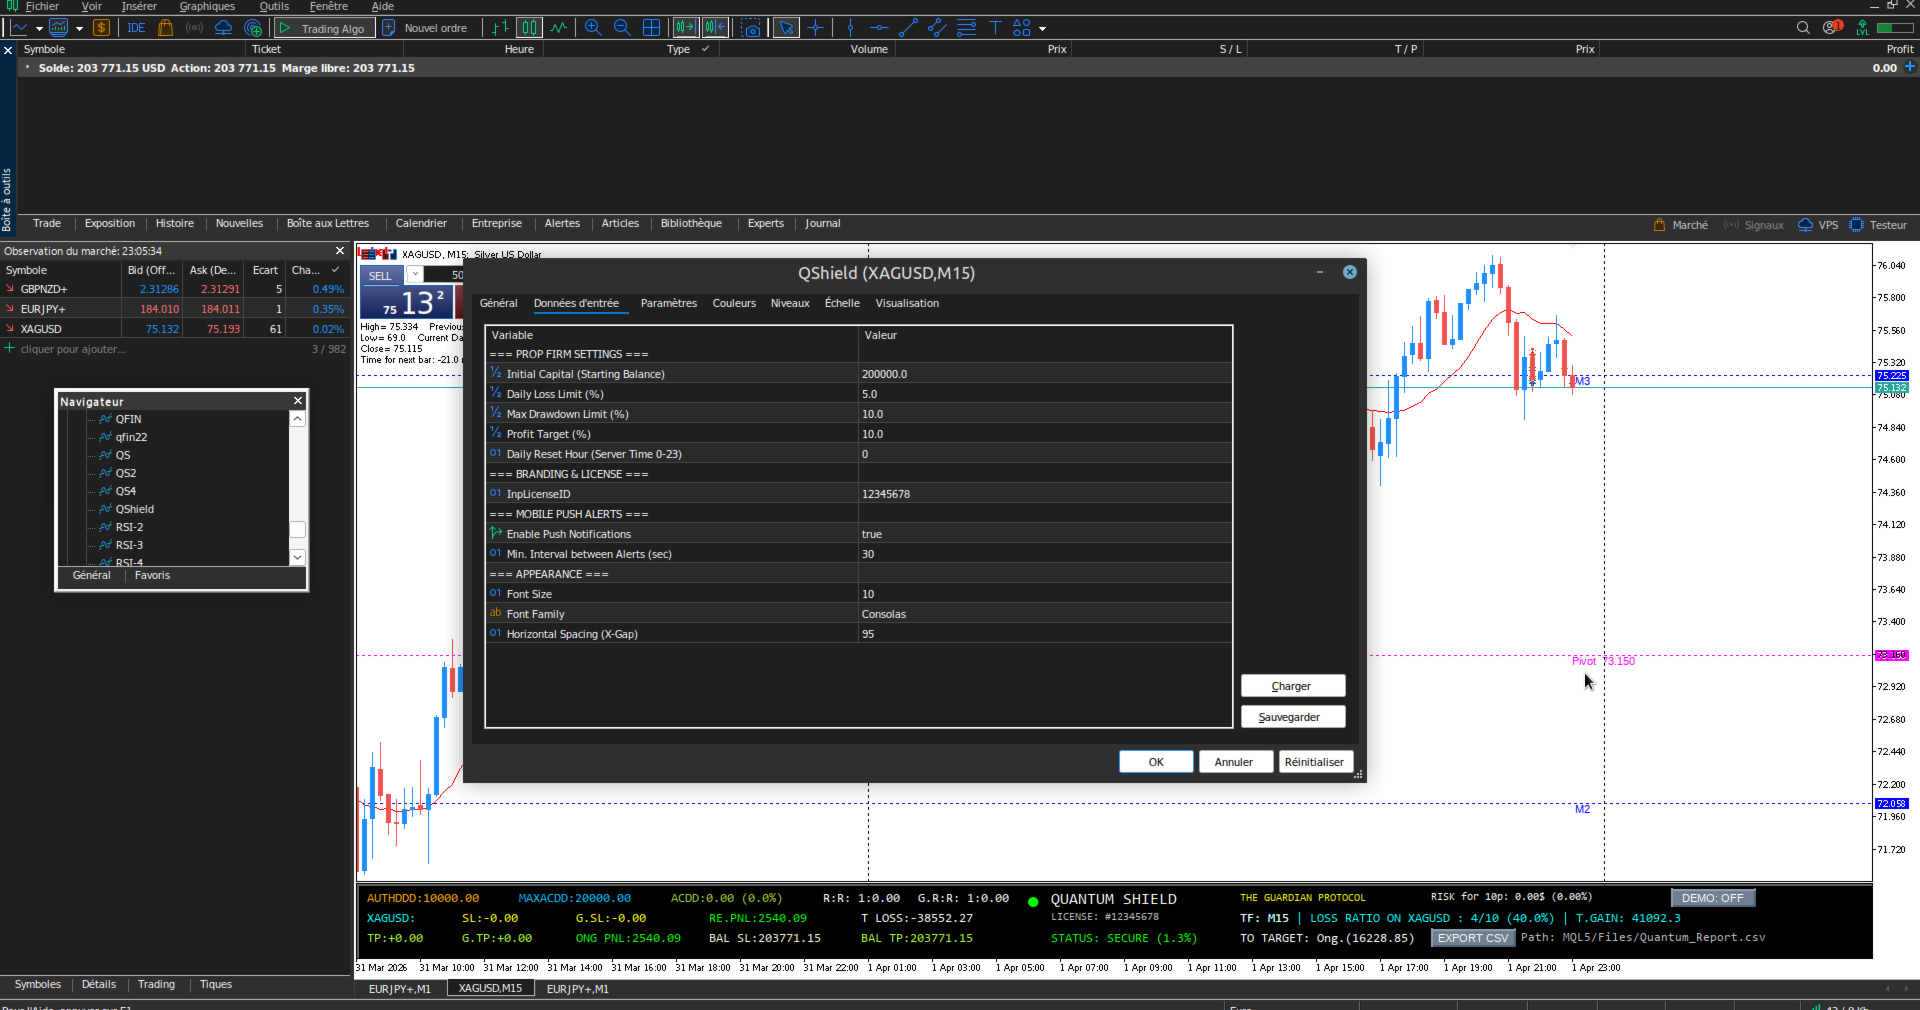
Task: Toggle the Type column checkmark in the toolbox
Action: click(x=705, y=49)
